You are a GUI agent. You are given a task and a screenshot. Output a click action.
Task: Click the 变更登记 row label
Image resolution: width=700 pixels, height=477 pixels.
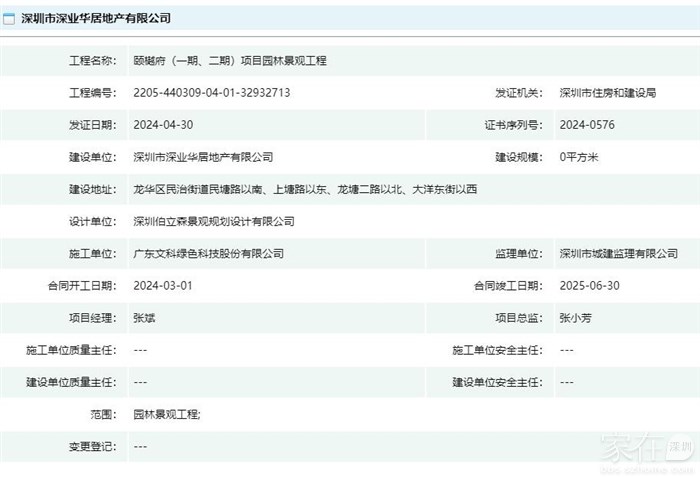92,445
